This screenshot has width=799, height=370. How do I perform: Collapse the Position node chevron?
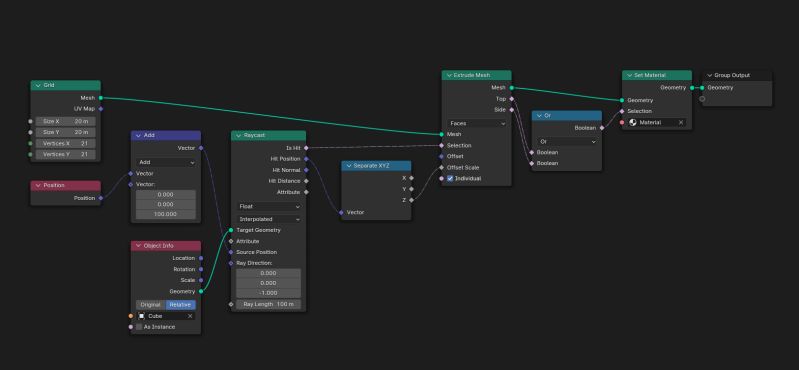point(38,186)
